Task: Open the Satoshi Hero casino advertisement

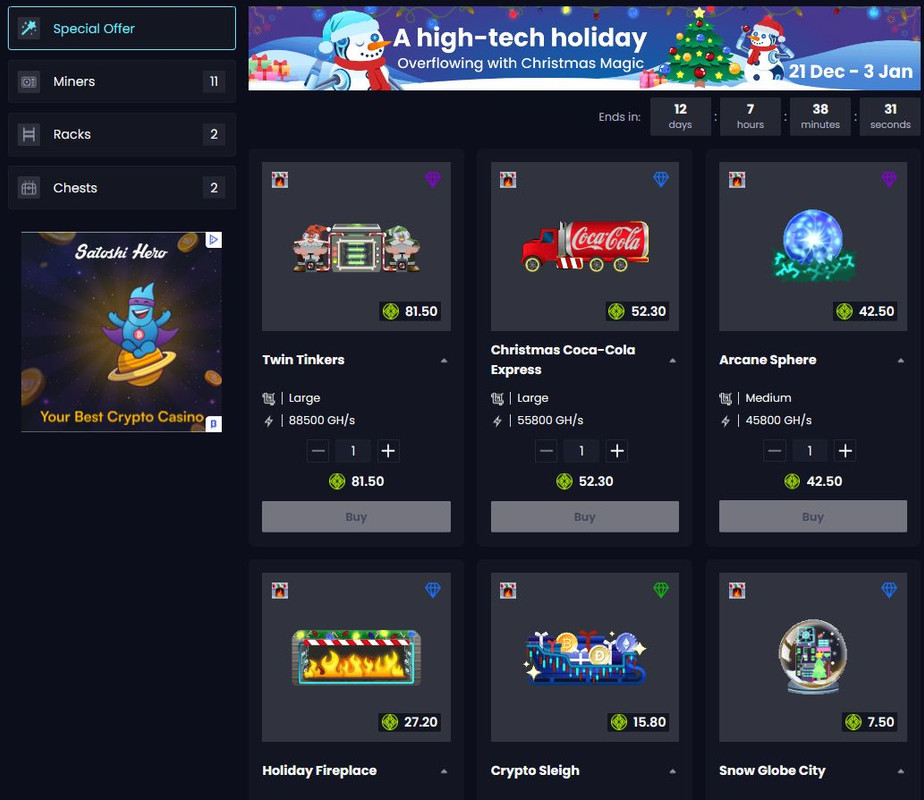Action: point(121,332)
